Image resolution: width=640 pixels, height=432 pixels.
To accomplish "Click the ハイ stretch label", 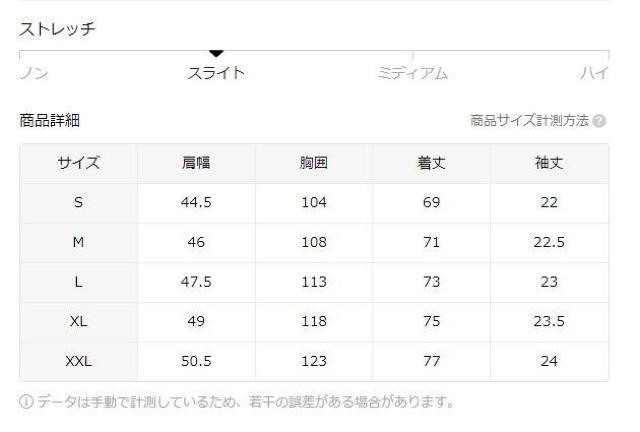I will [596, 73].
